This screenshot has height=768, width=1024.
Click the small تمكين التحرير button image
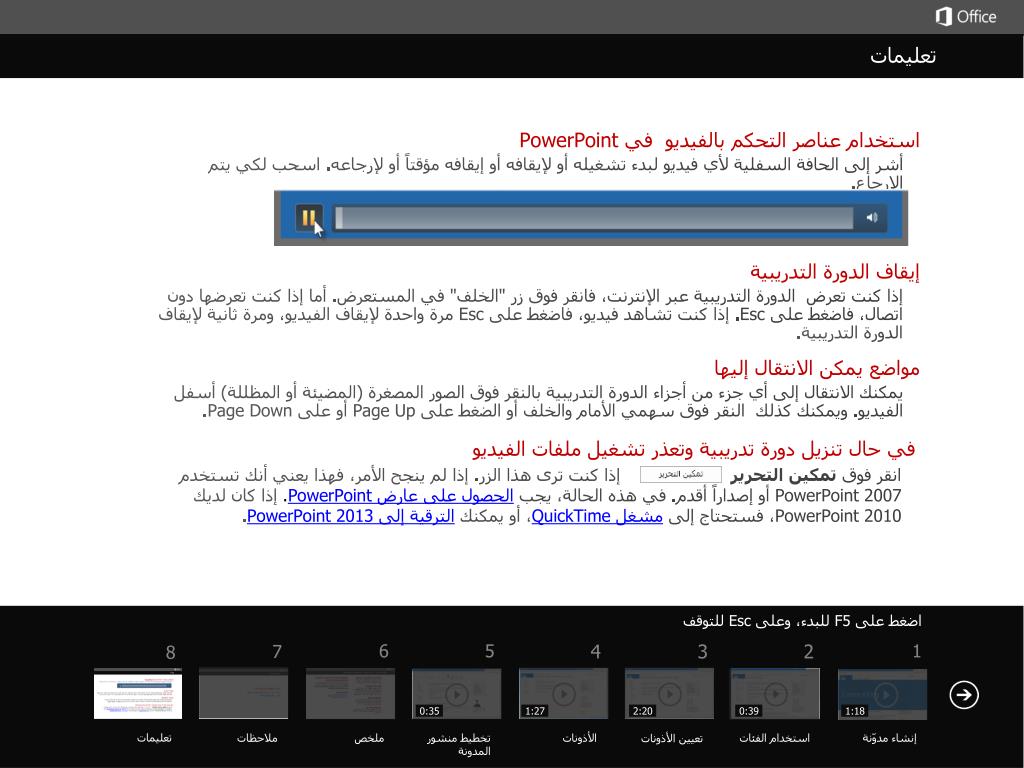click(680, 475)
